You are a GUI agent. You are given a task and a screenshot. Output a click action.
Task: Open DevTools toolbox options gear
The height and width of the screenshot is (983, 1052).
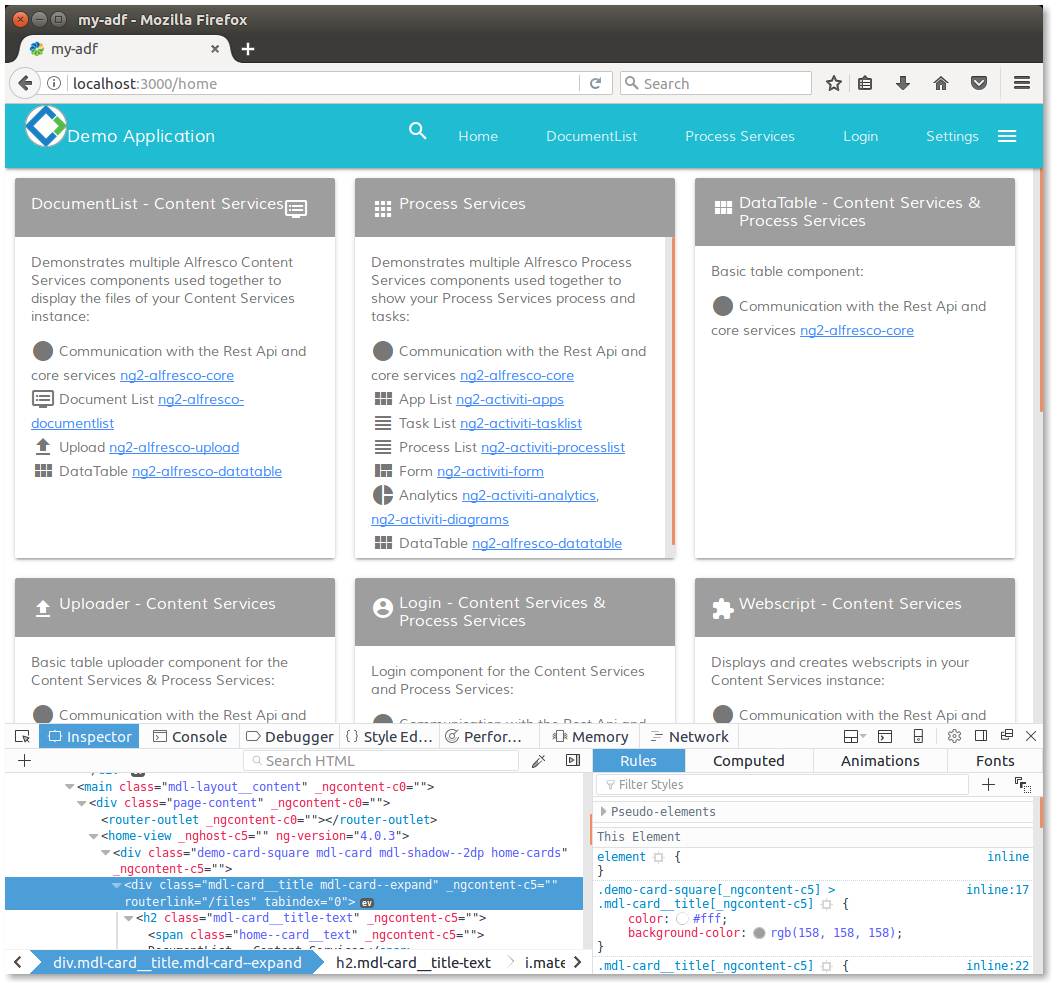[x=954, y=736]
